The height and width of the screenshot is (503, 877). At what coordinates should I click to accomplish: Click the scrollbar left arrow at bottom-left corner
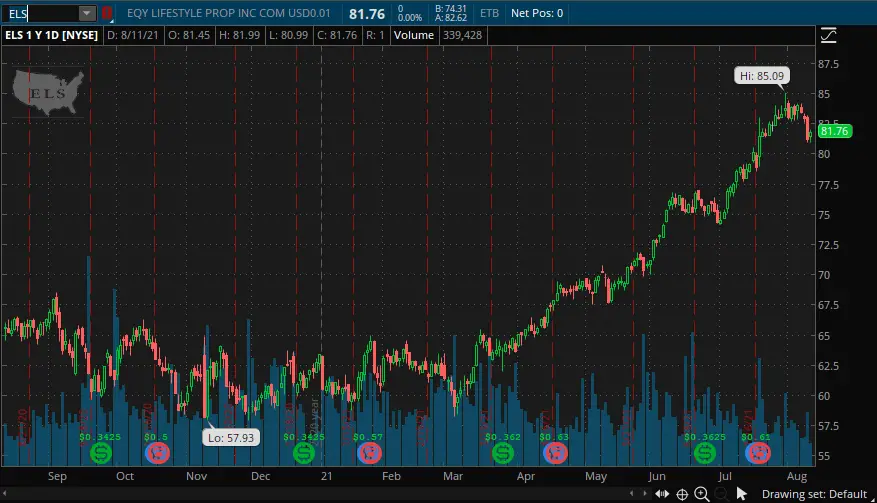click(x=5, y=493)
